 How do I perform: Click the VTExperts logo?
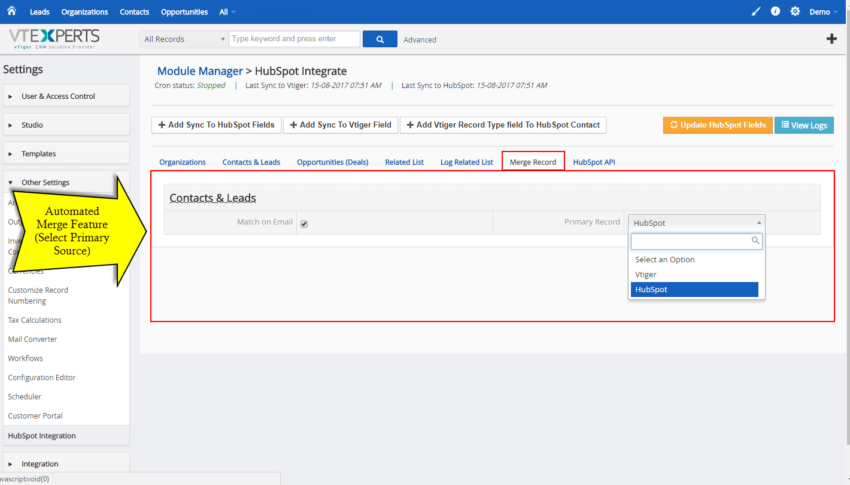(54, 39)
